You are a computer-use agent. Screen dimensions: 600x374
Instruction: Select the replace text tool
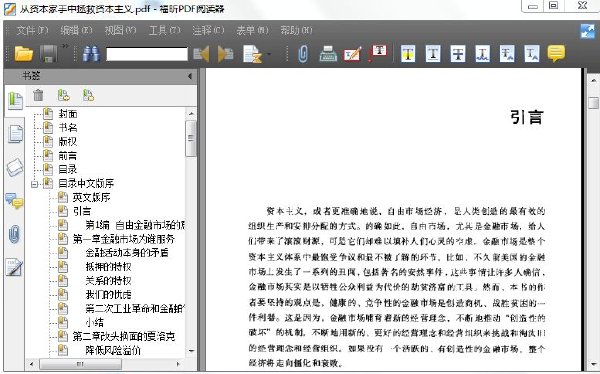507,54
